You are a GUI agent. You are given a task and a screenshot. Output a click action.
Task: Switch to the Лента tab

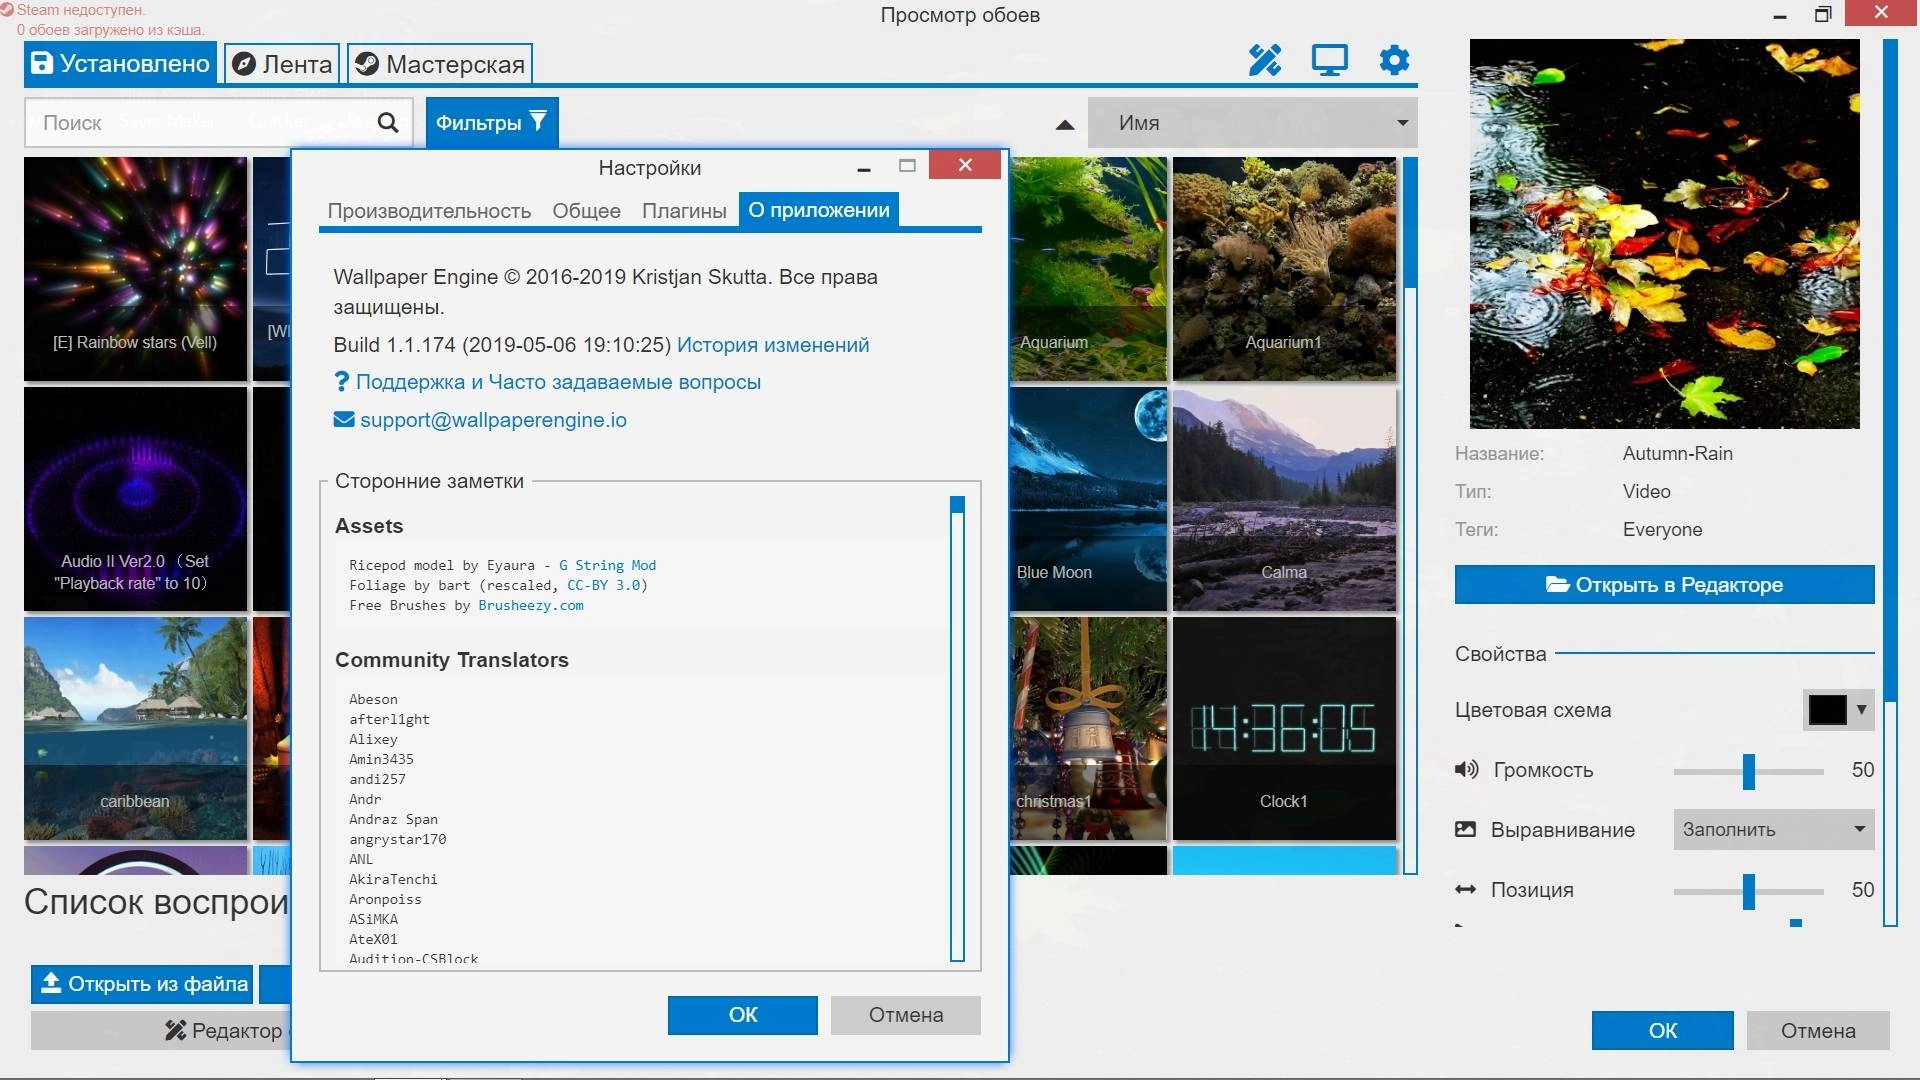point(282,64)
